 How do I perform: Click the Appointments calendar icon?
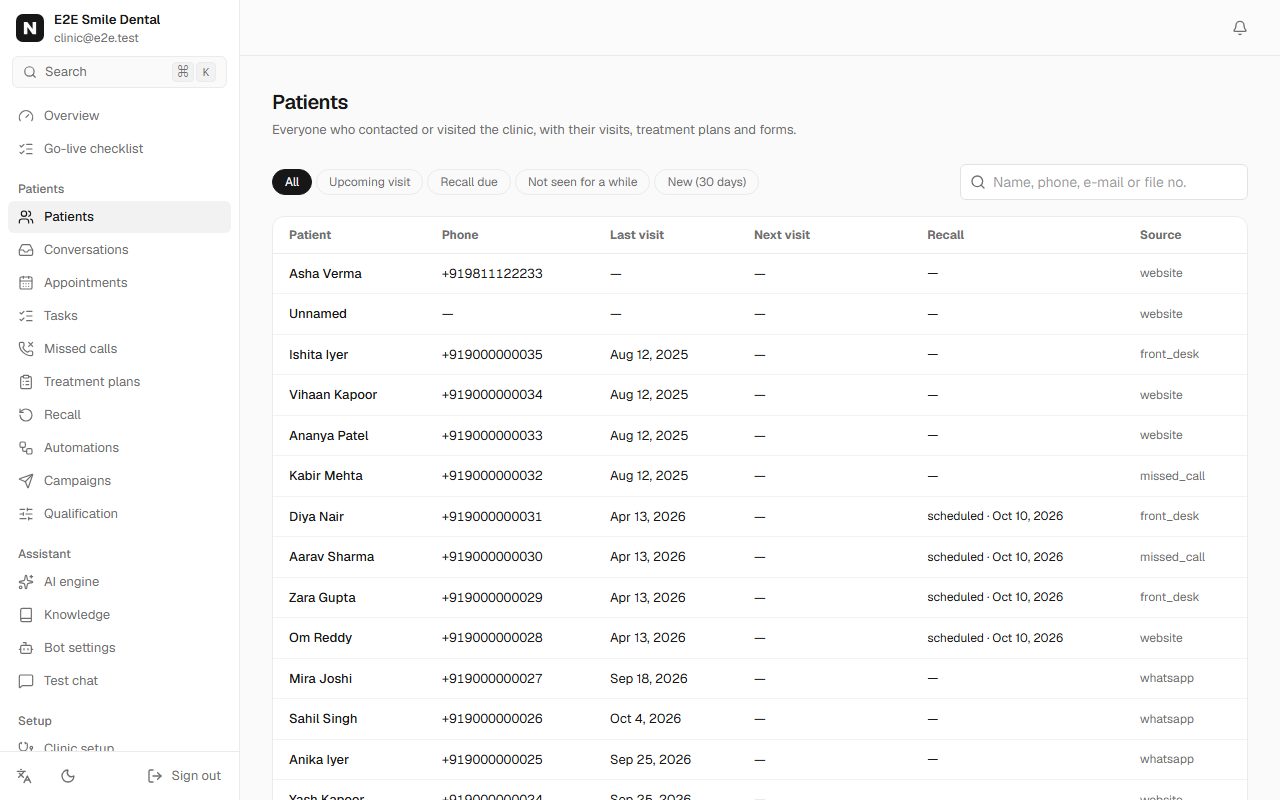(x=26, y=283)
